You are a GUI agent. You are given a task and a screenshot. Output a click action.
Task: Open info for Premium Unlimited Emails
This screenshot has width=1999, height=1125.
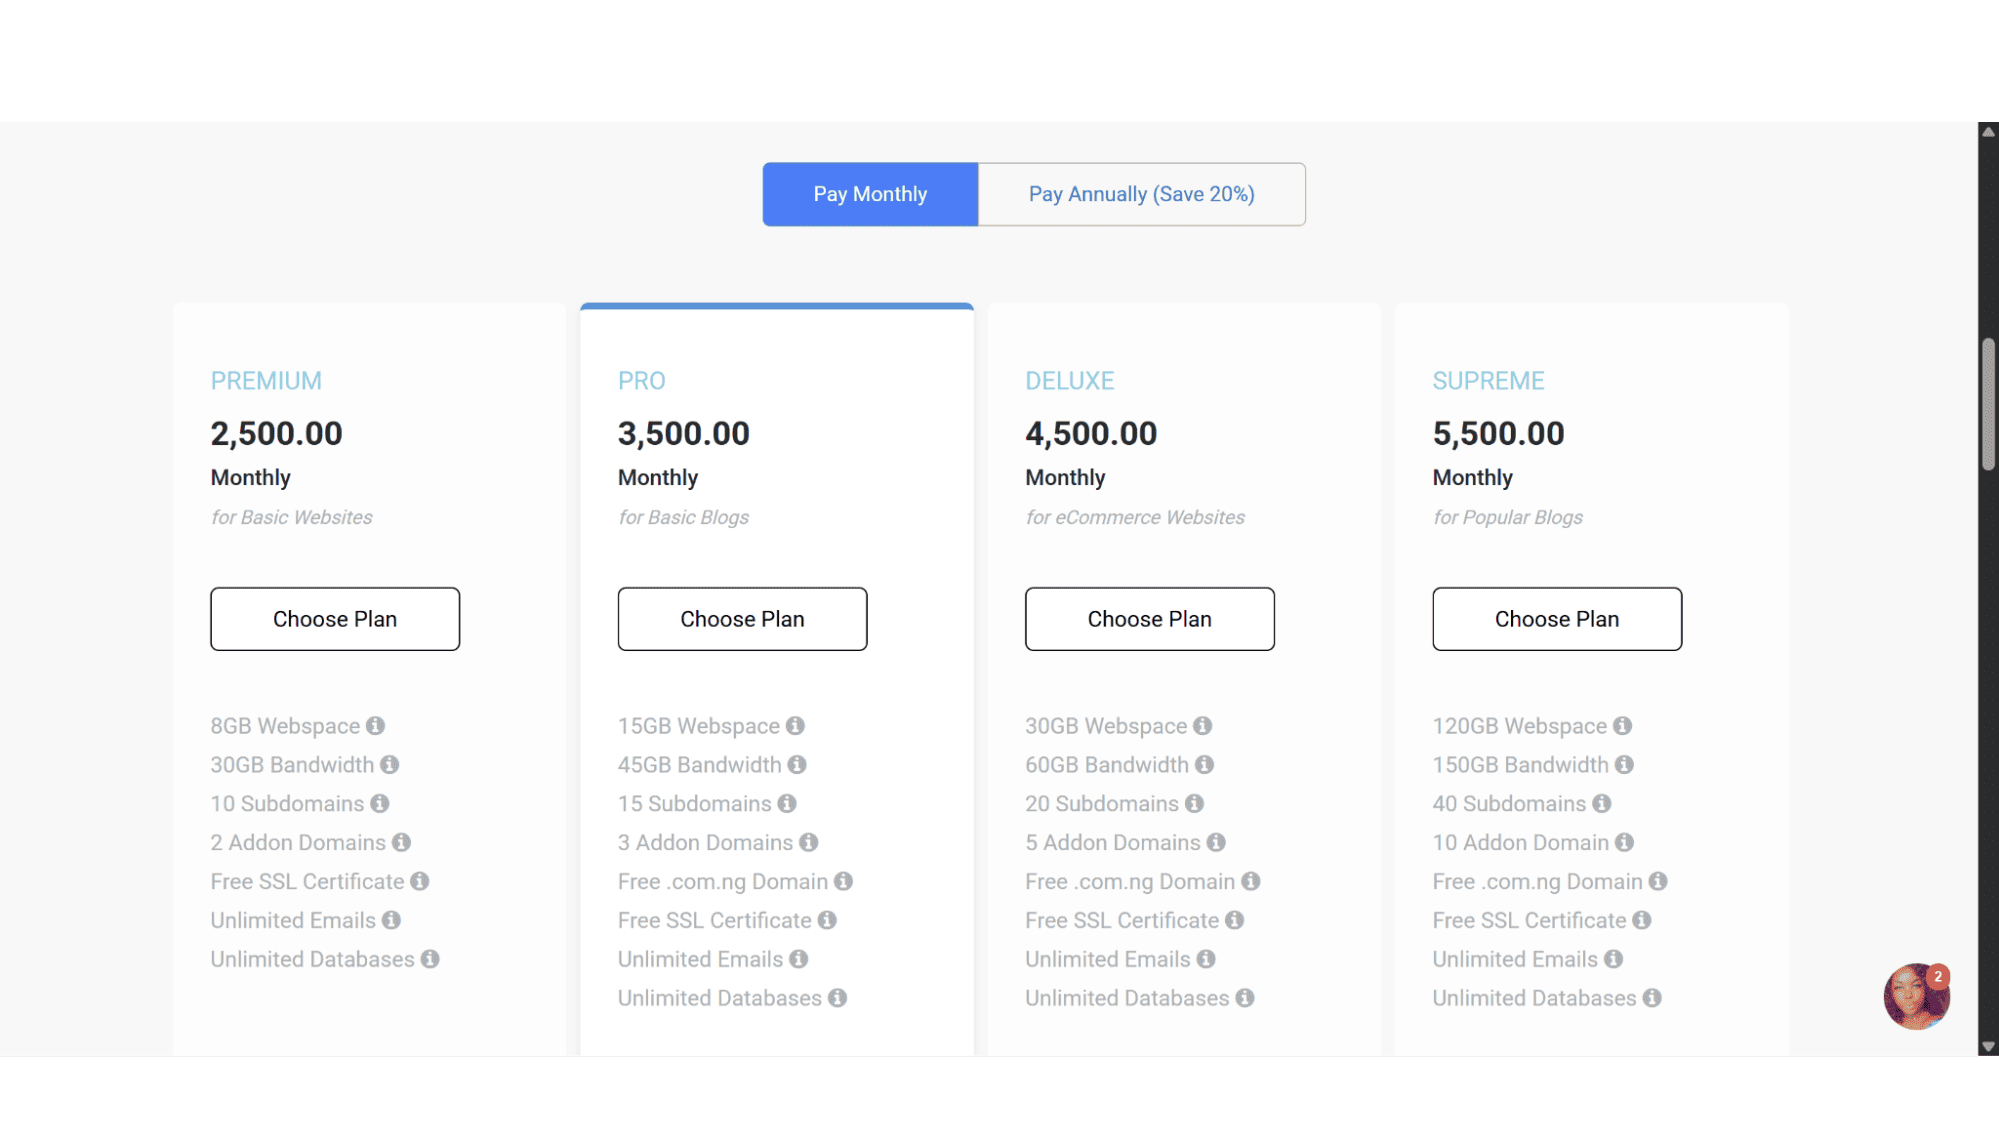391,920
